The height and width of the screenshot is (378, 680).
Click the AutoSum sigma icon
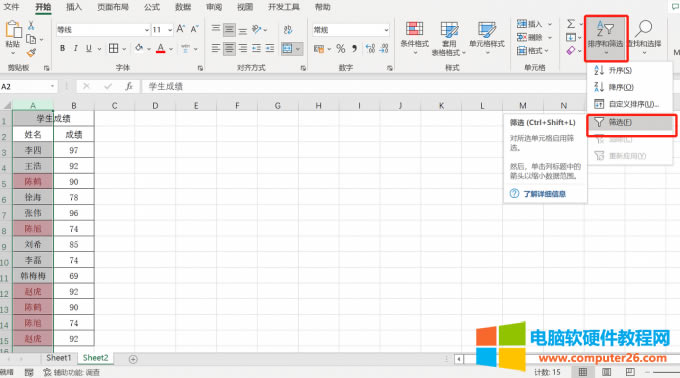(571, 24)
